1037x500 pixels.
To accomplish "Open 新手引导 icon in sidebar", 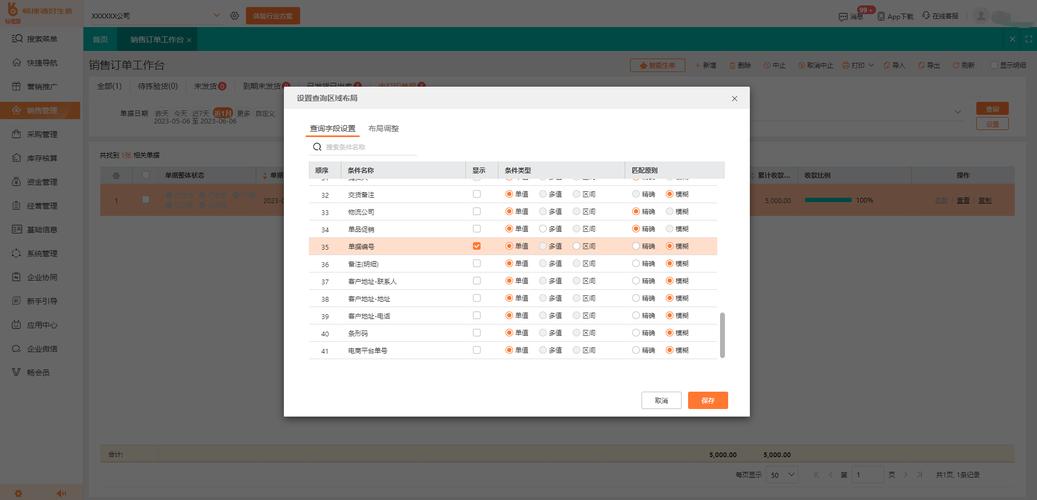I will [18, 301].
